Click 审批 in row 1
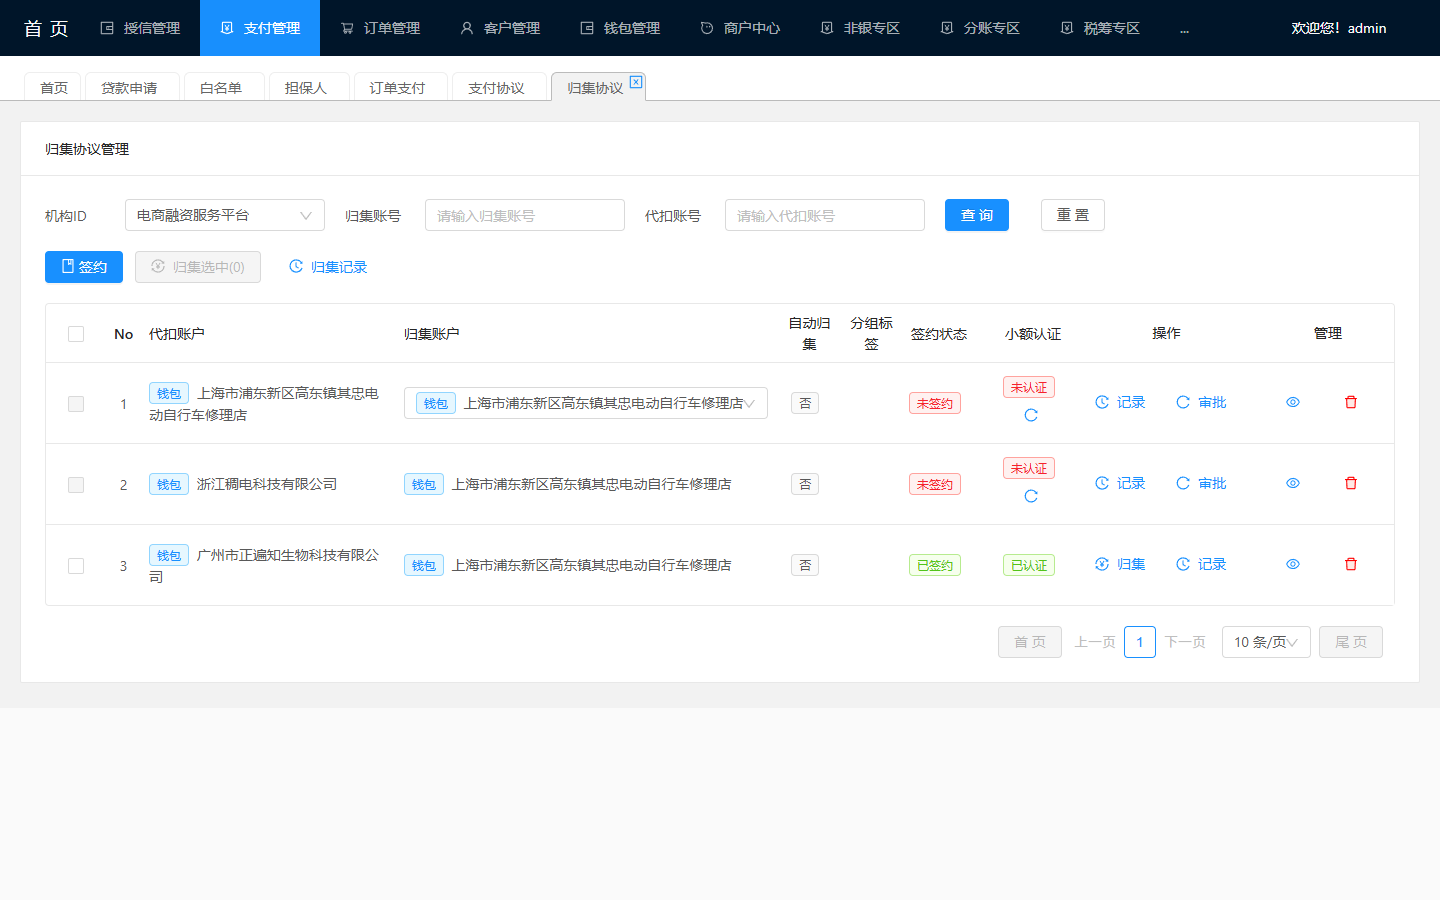Viewport: 1440px width, 900px height. (x=1201, y=402)
